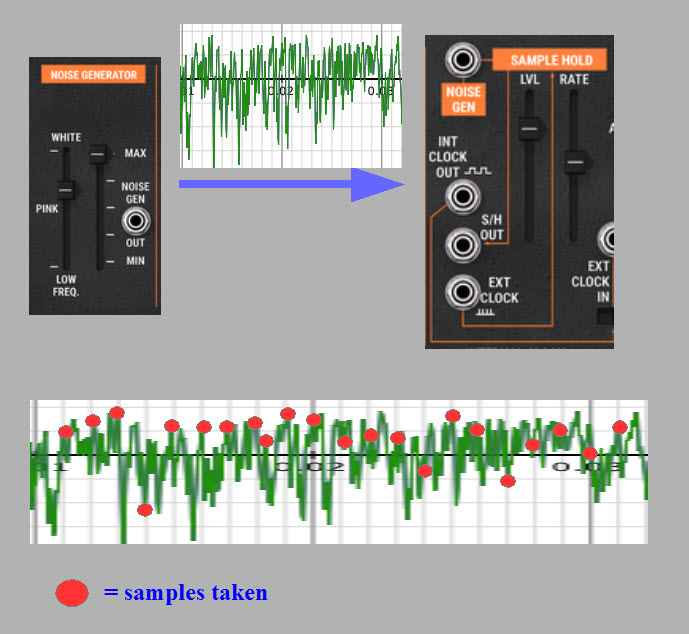Click the Sample Hold noise gen input jack
Viewport: 689px width, 634px height.
click(463, 60)
